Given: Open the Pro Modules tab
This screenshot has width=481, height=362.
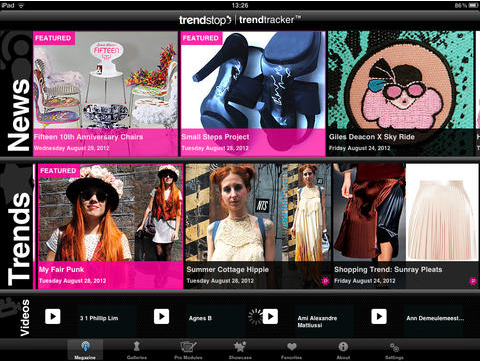Looking at the screenshot, I should pos(188,350).
